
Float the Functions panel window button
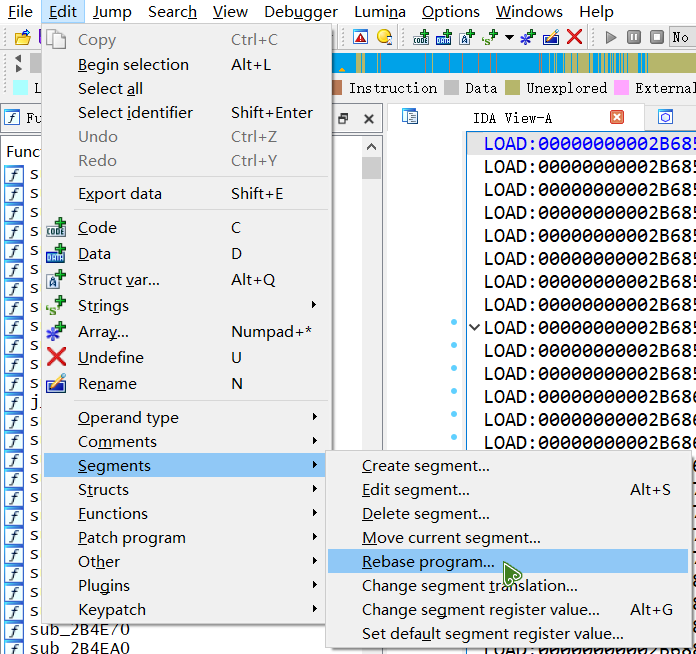pos(343,119)
